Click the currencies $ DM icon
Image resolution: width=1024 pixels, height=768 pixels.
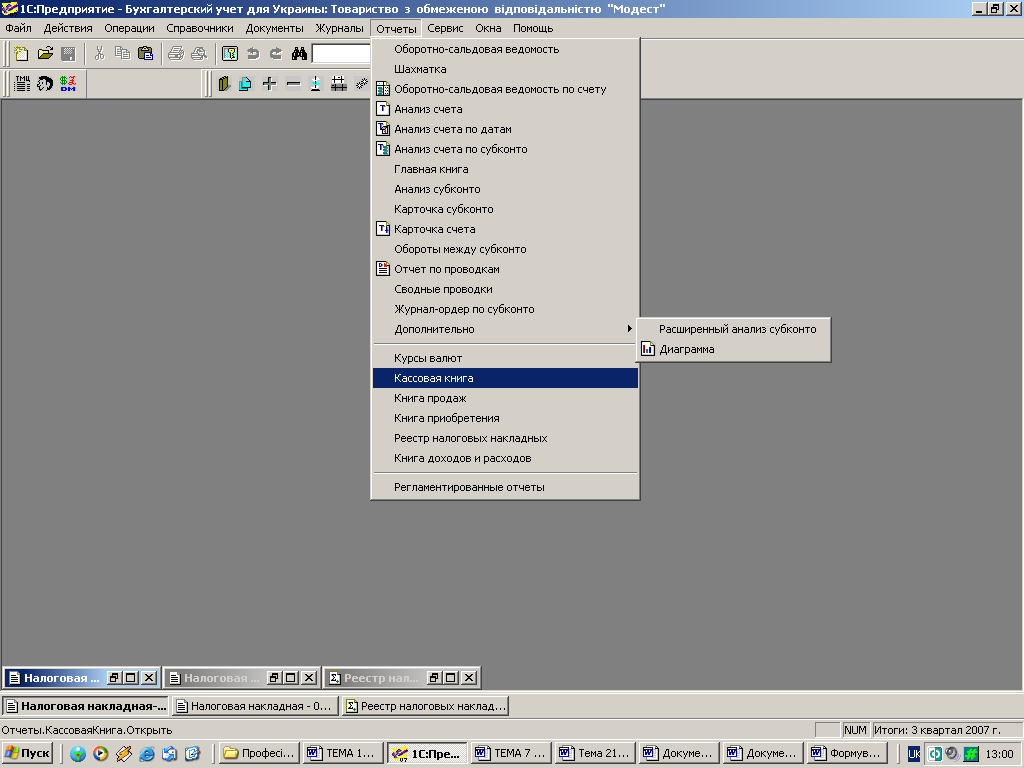tap(68, 84)
